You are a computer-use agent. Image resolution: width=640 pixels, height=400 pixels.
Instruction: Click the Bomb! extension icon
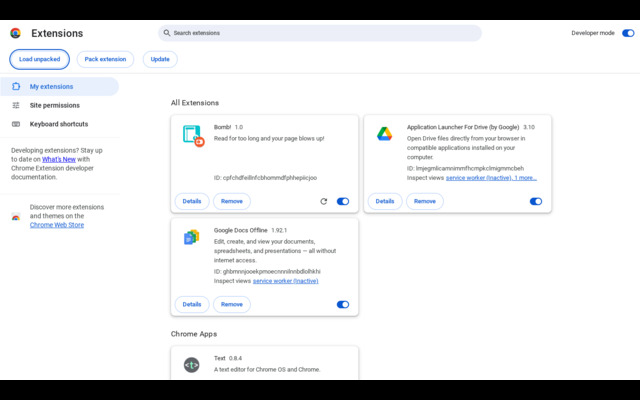[x=193, y=136]
